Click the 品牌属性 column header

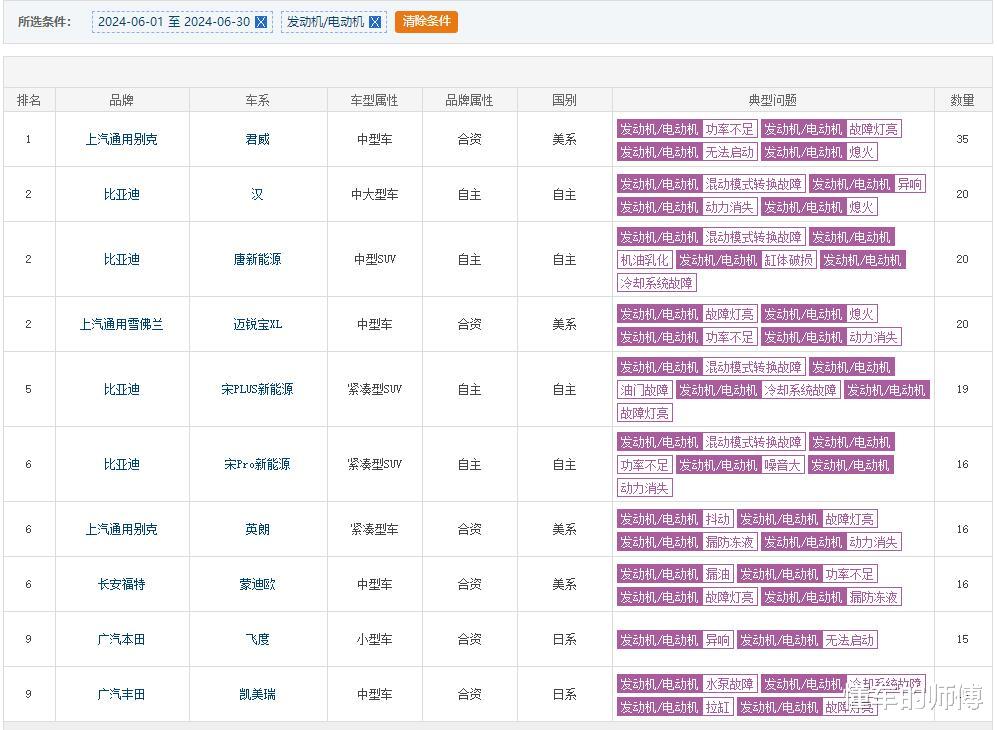[469, 100]
